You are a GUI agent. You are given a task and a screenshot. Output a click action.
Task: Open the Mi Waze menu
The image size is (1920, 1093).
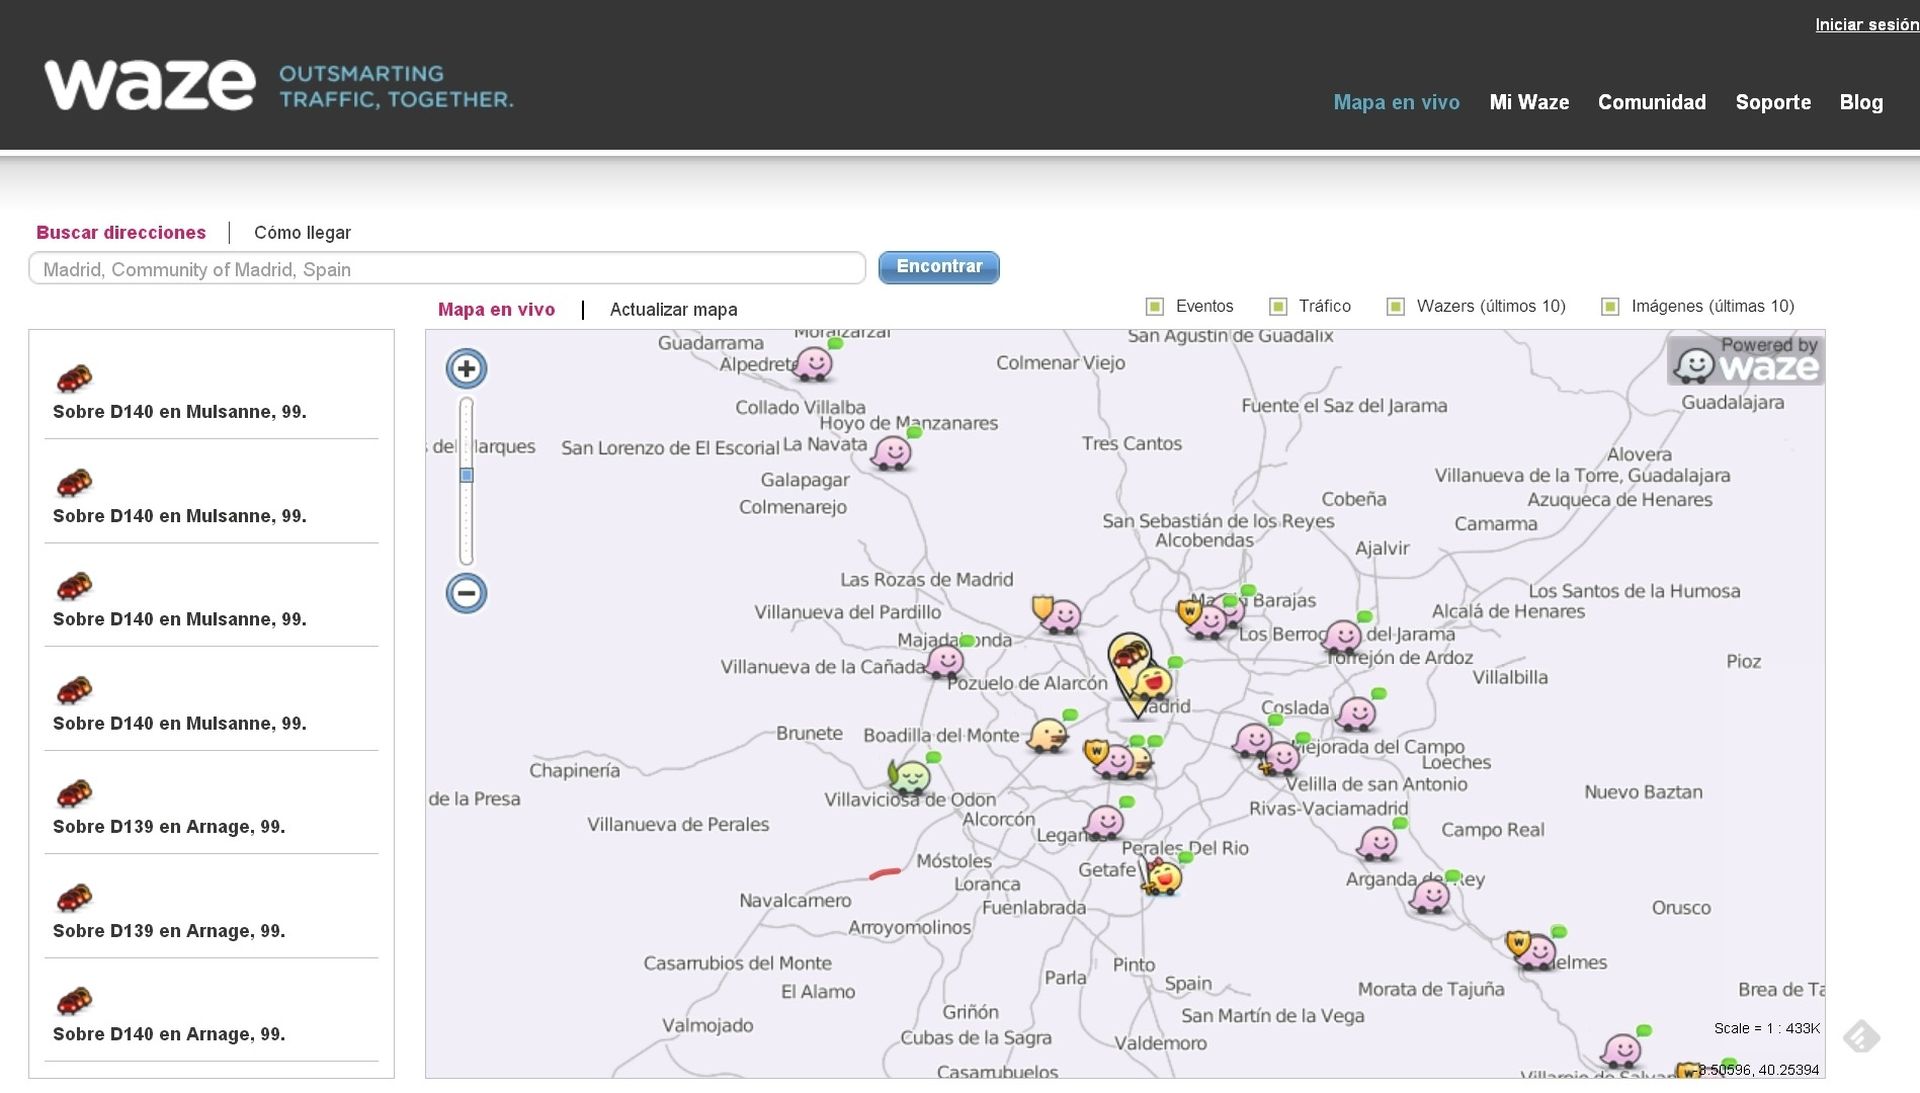(x=1529, y=102)
